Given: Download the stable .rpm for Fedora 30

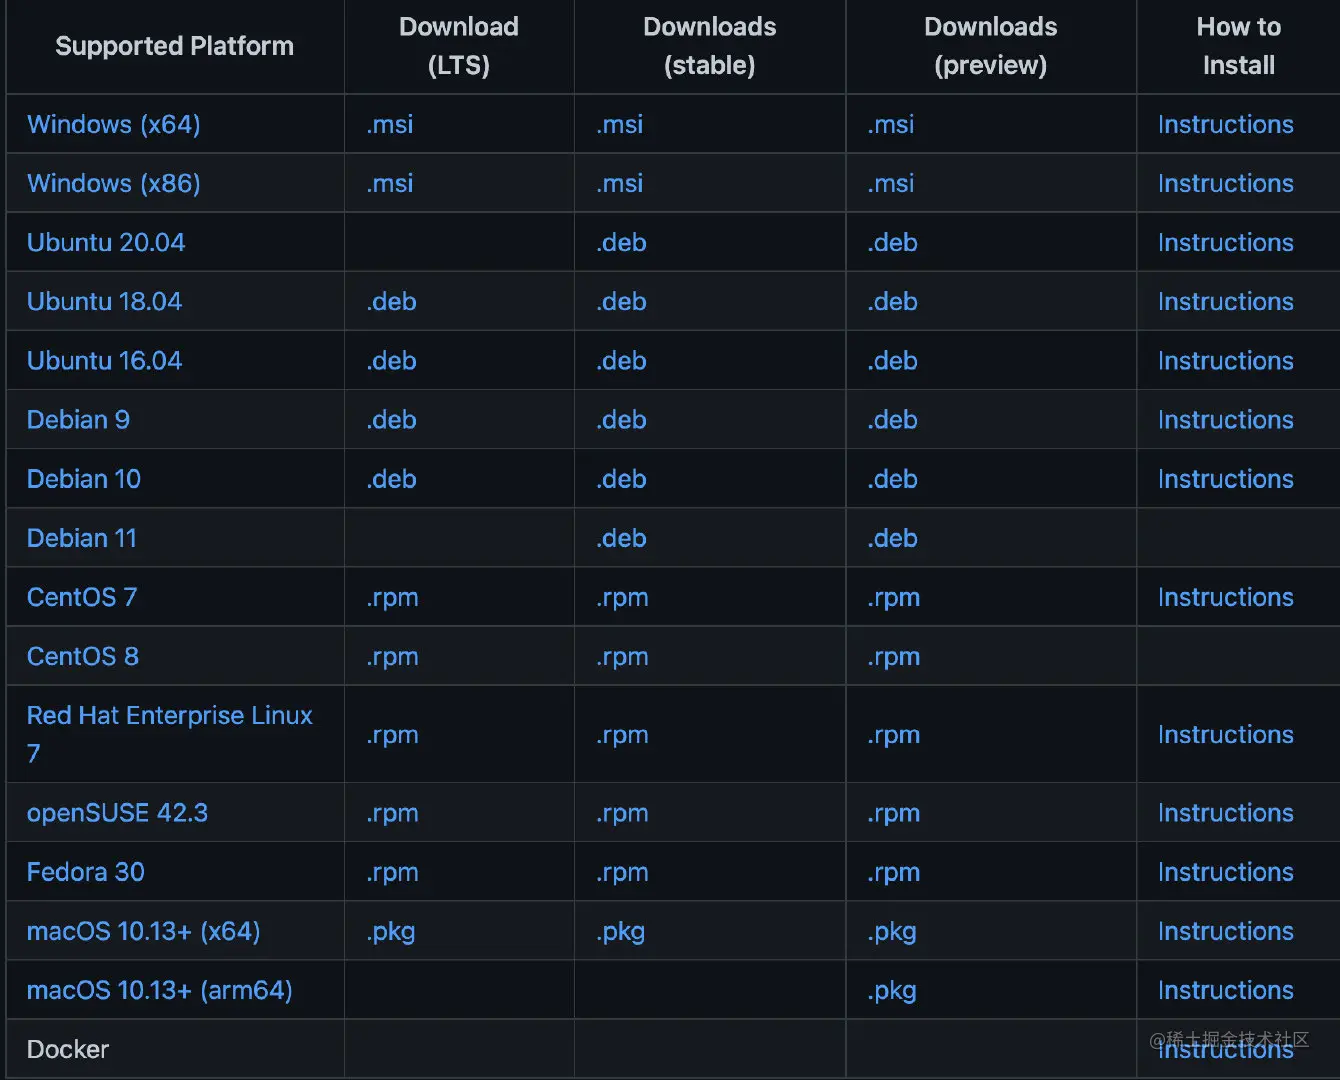Looking at the screenshot, I should coord(623,872).
